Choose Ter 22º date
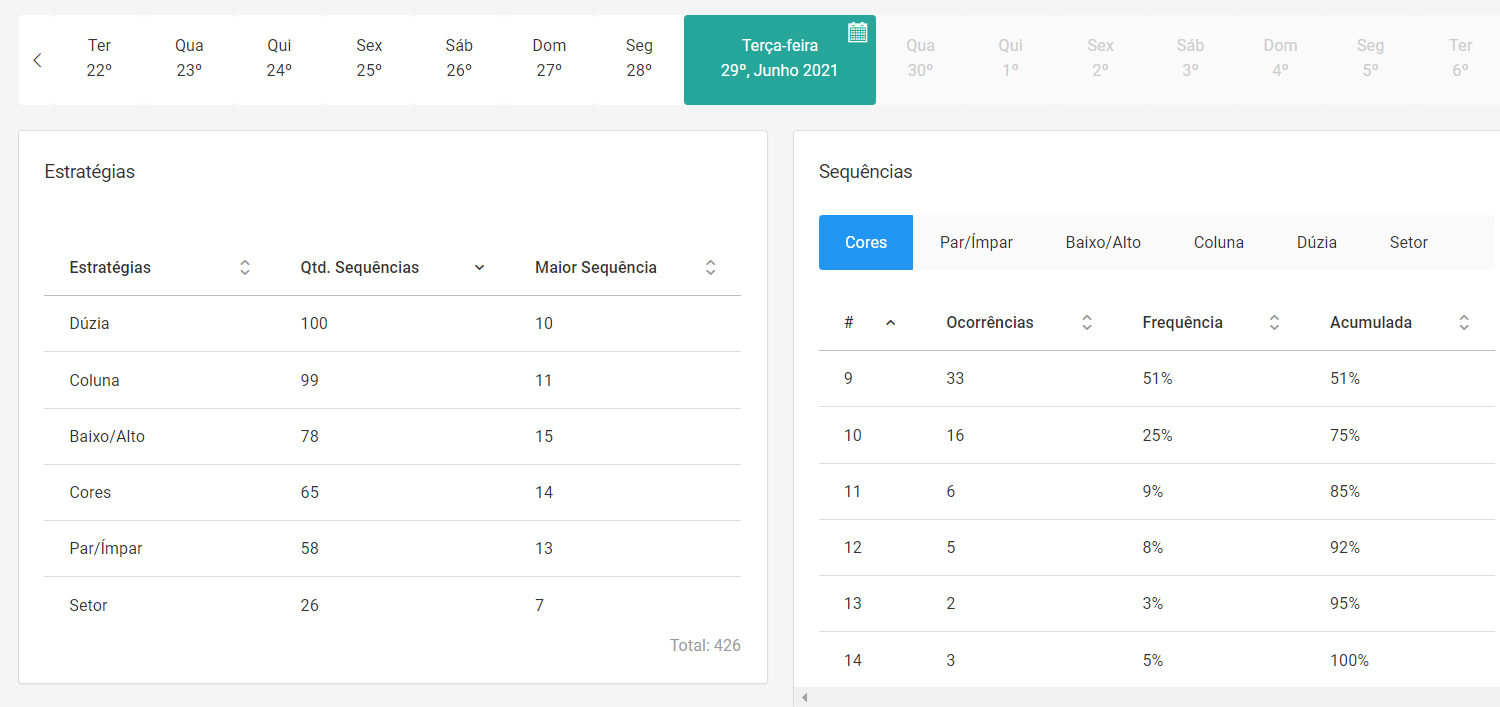 [x=99, y=59]
